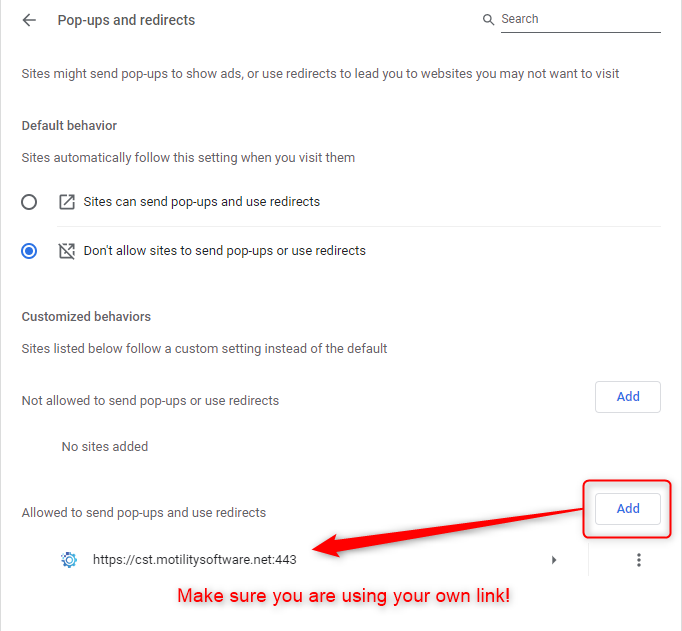Click the pop-up icon beside "Sites can send"
The width and height of the screenshot is (682, 631).
[x=67, y=202]
